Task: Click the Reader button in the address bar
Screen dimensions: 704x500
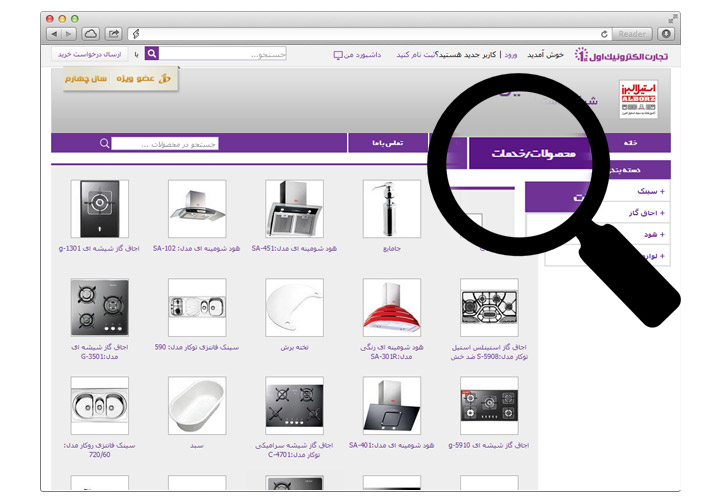Action: click(x=632, y=34)
